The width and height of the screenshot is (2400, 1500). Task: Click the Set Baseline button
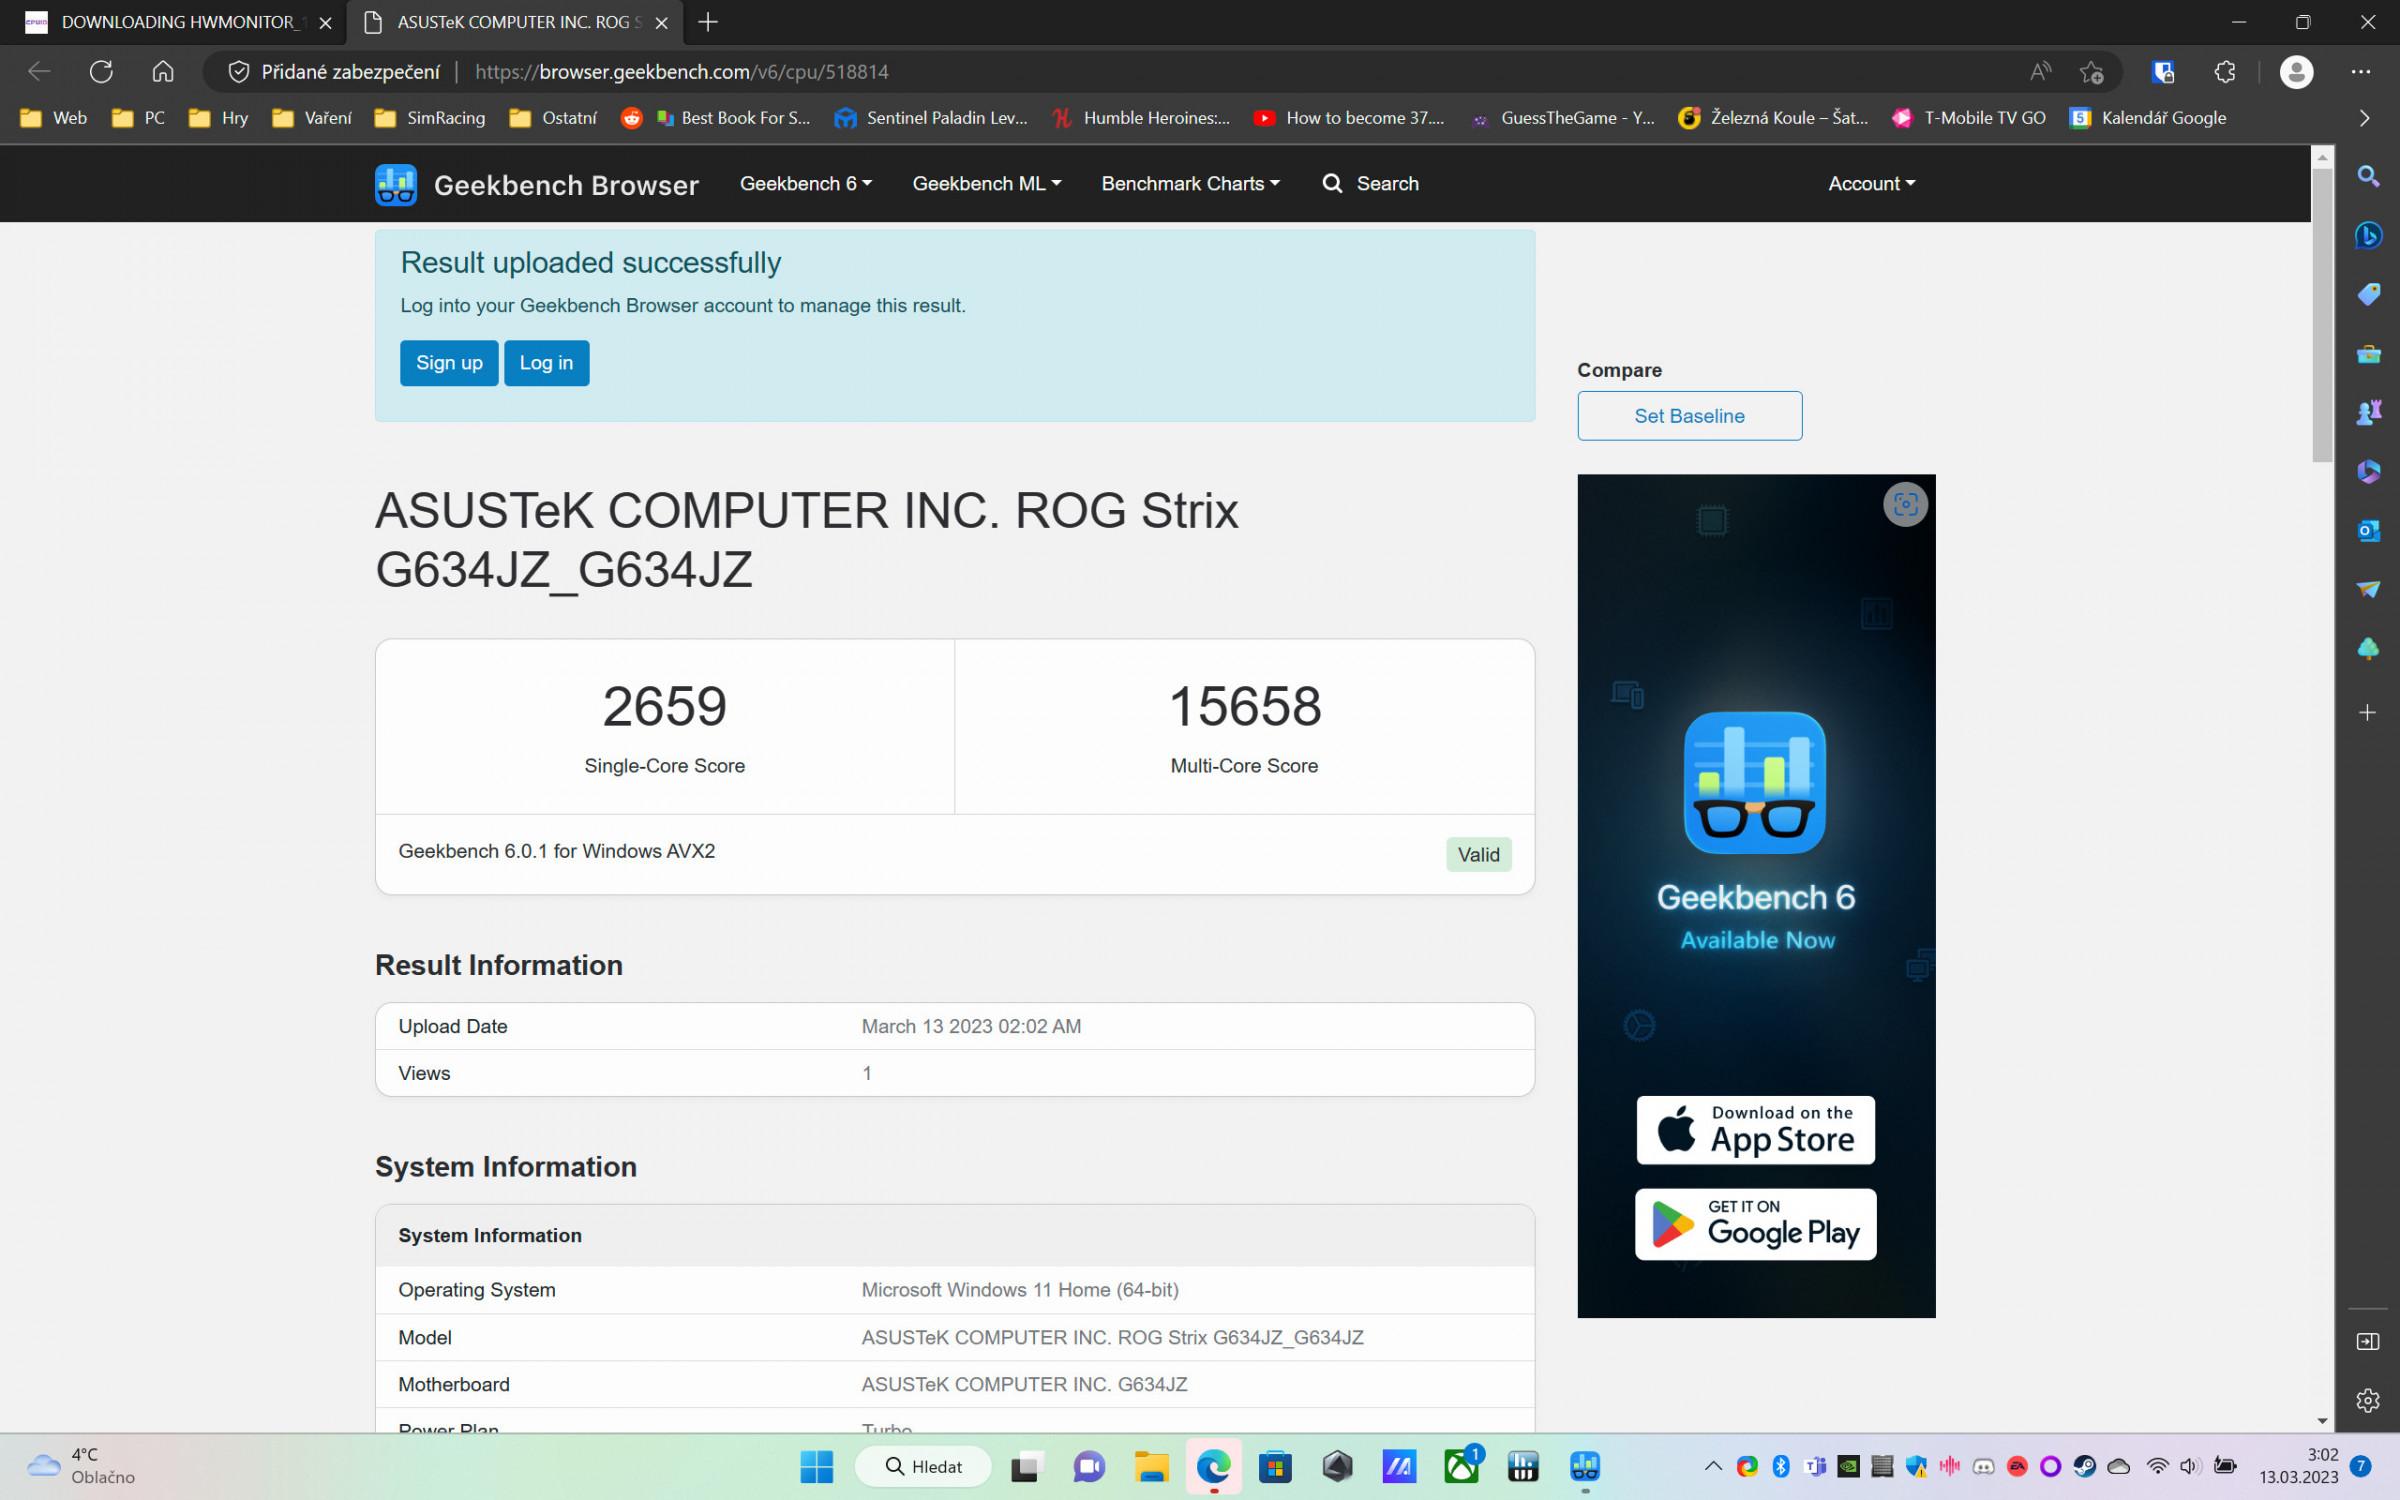[x=1689, y=416]
